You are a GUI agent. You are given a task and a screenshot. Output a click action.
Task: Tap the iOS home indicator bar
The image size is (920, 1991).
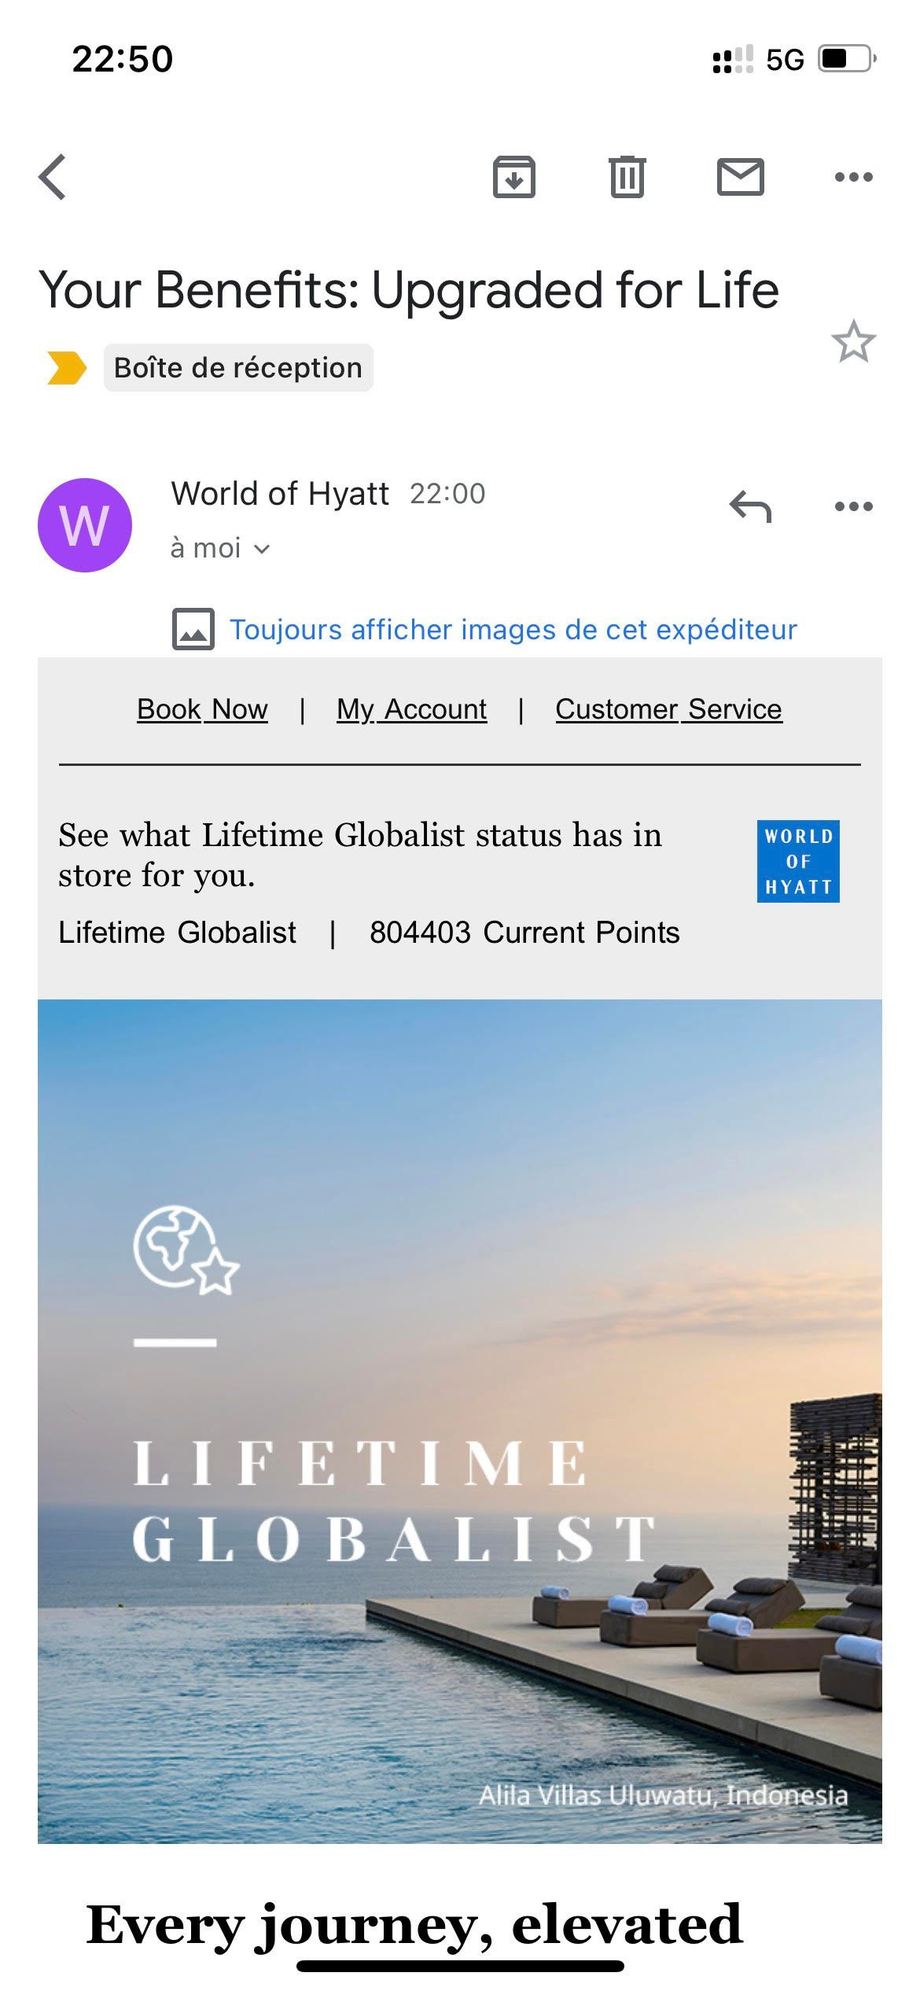[460, 1966]
